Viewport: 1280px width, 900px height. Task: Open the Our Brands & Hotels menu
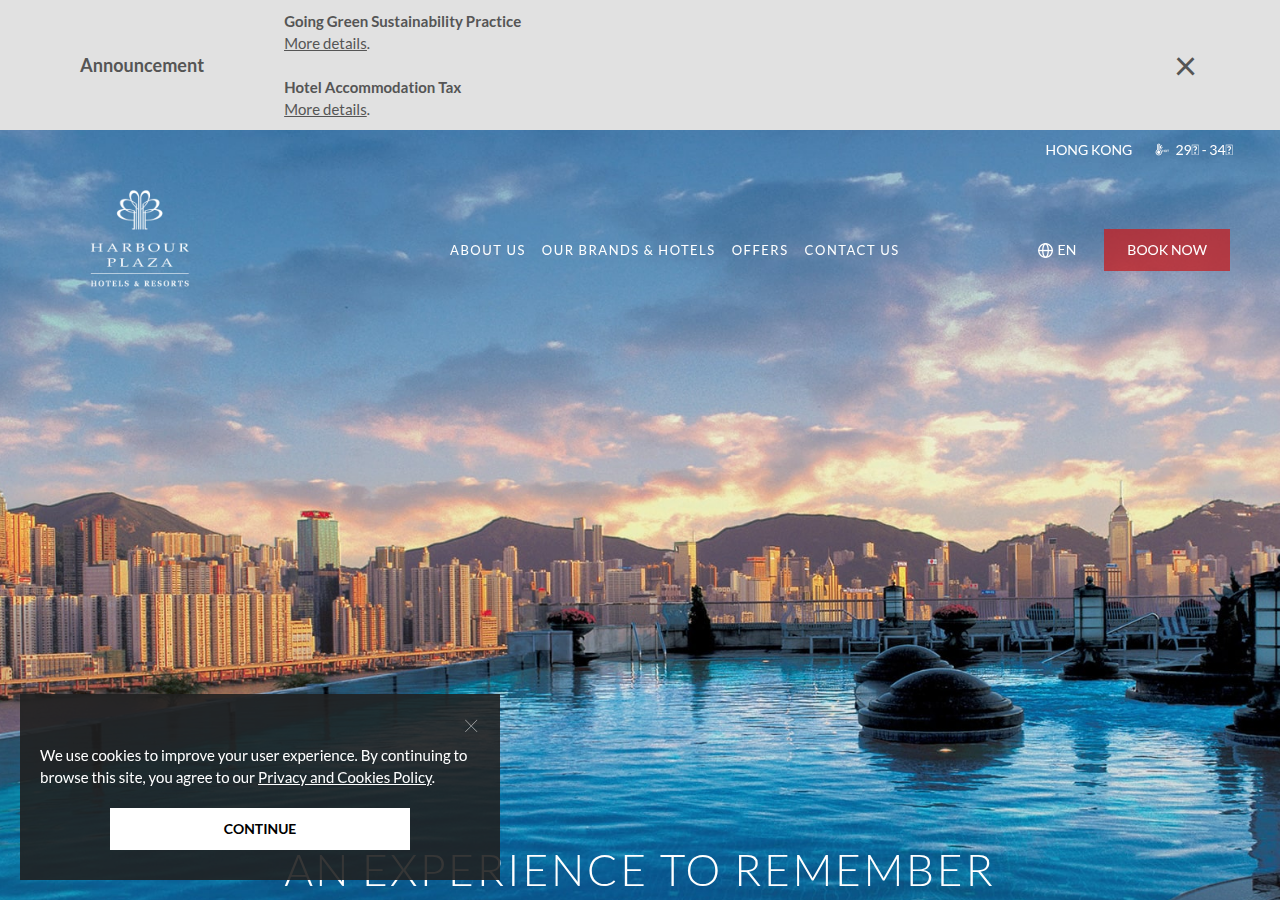point(628,250)
